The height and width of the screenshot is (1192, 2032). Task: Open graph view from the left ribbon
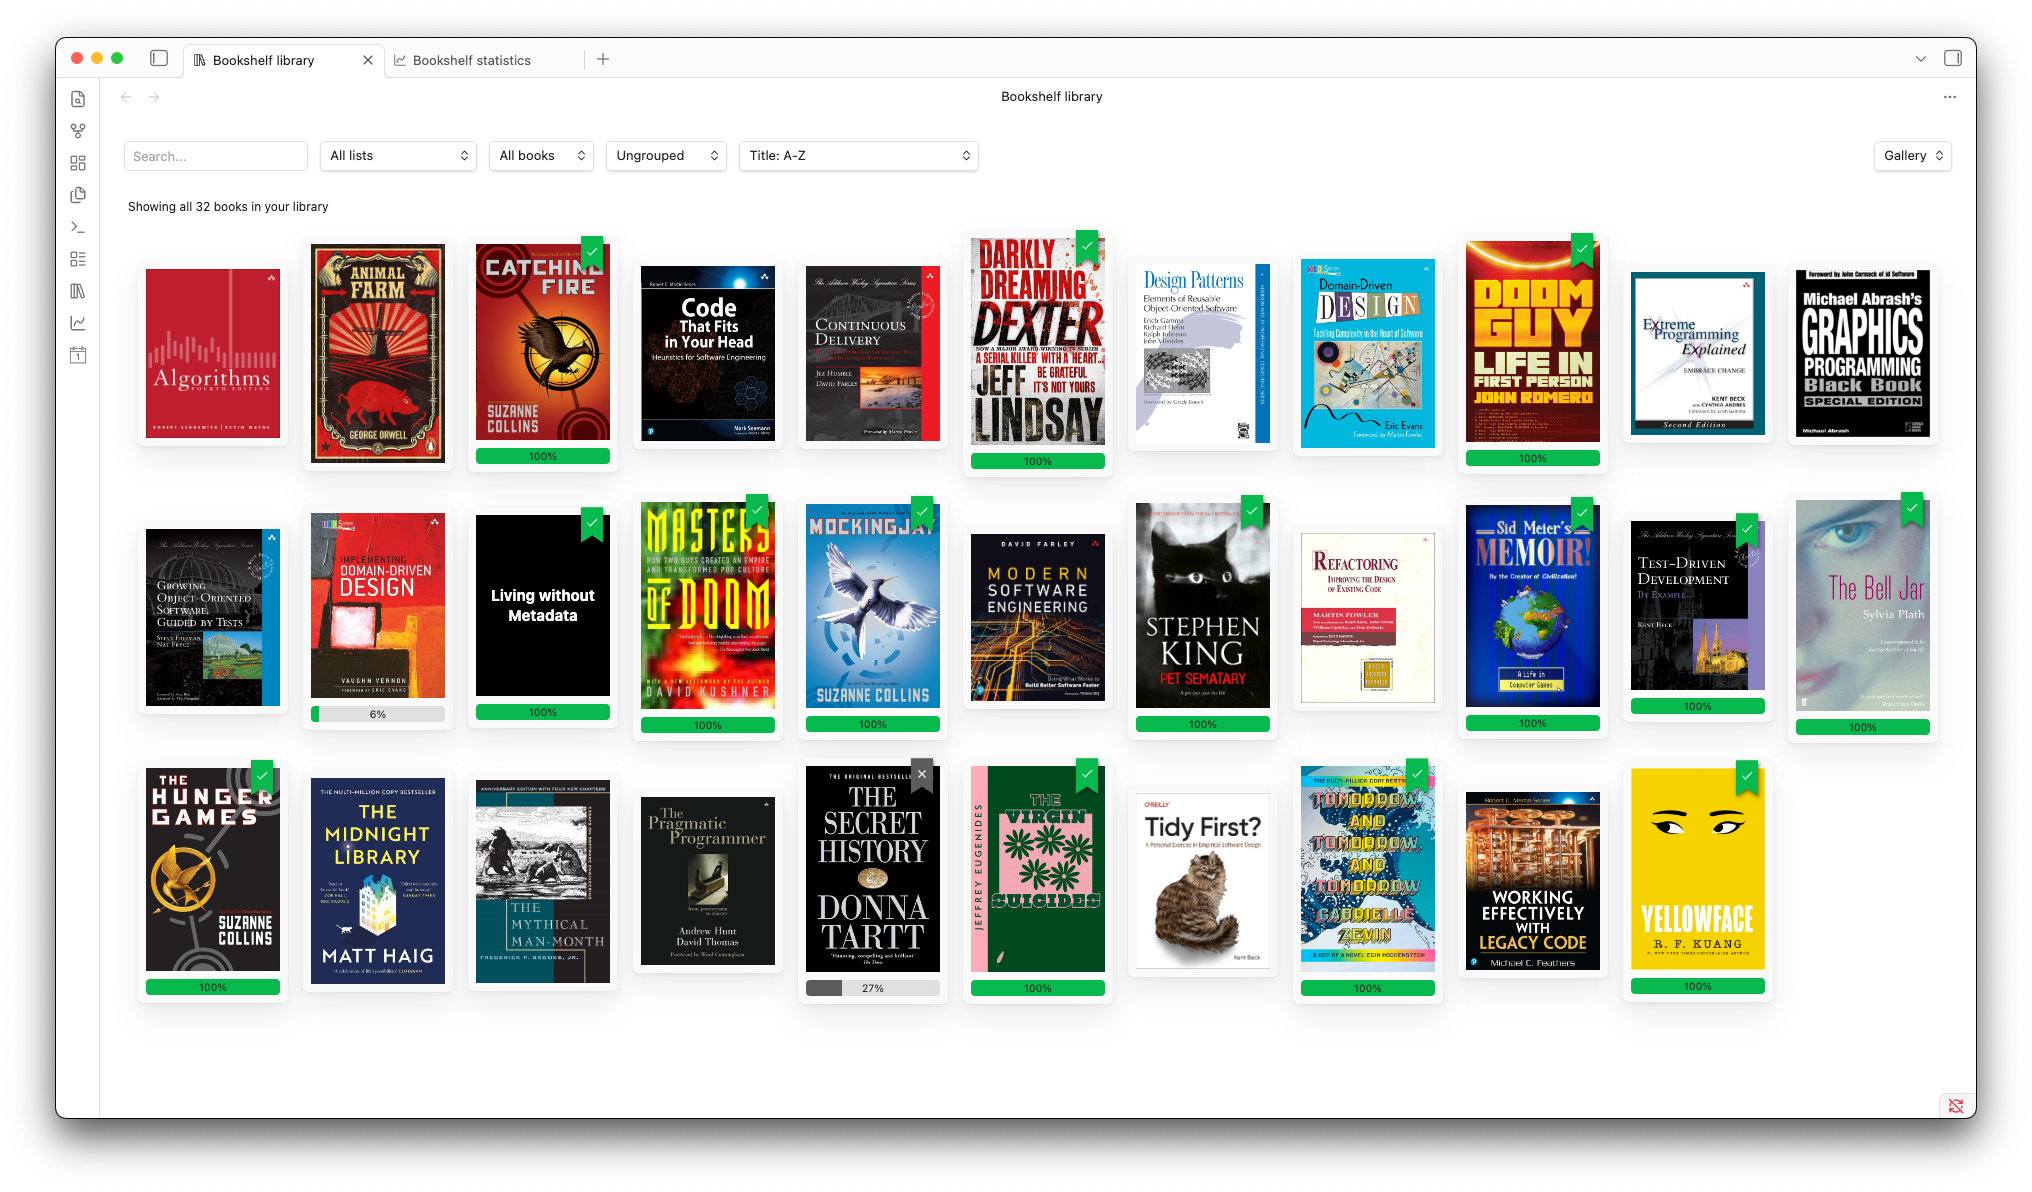78,131
